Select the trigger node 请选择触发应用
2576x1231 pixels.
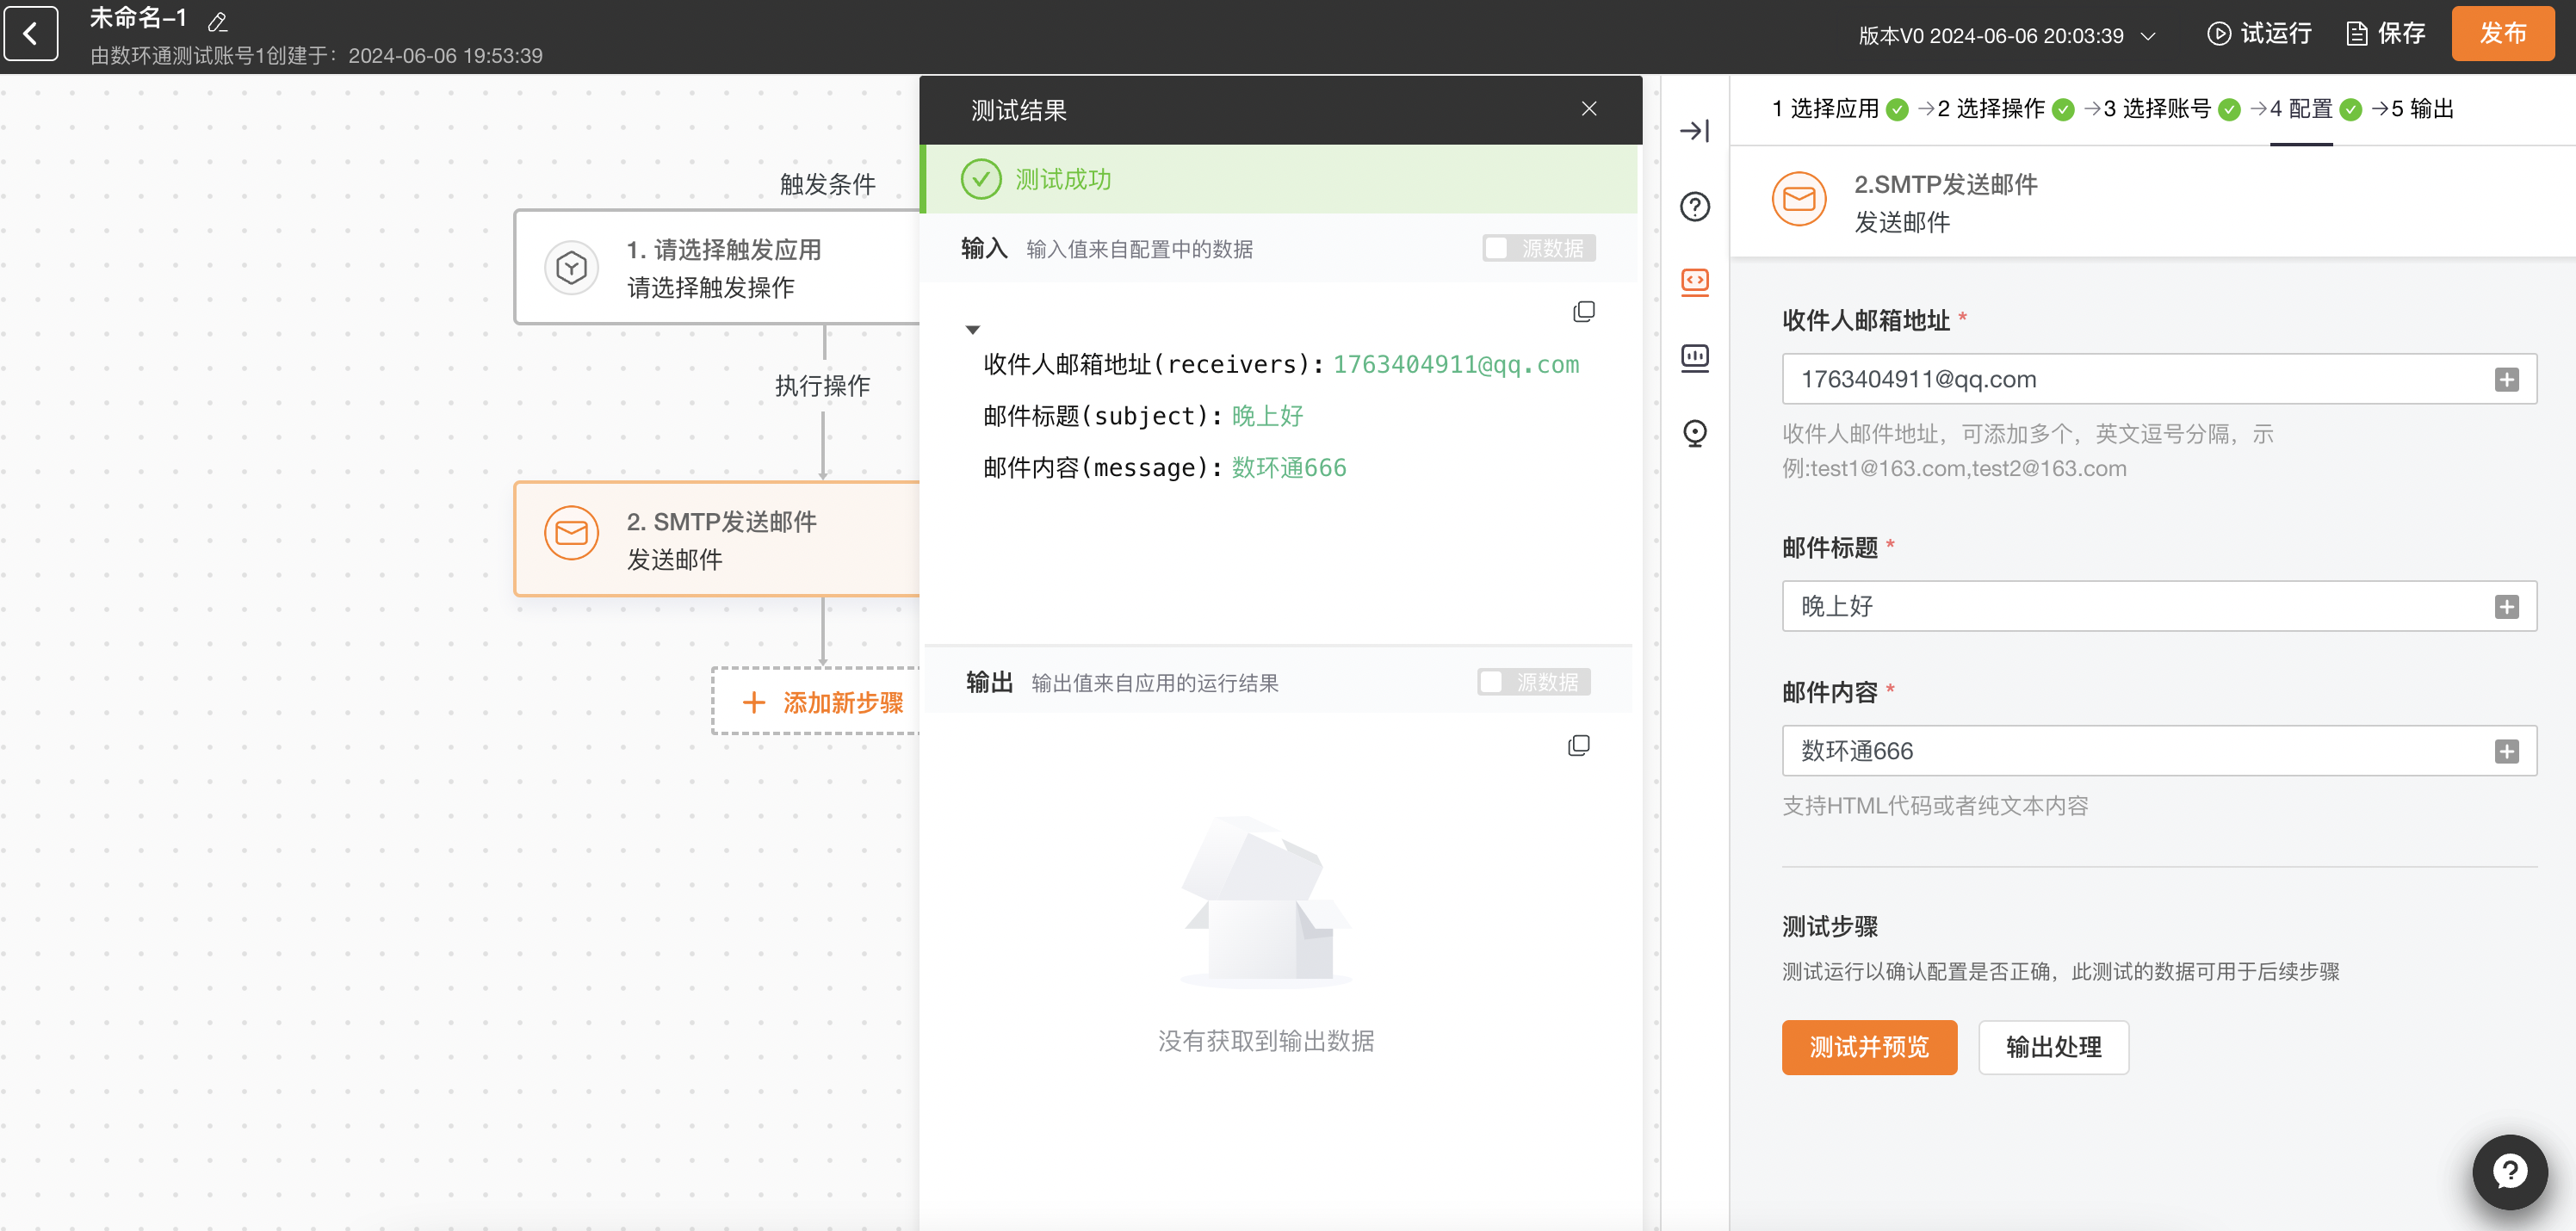point(717,267)
